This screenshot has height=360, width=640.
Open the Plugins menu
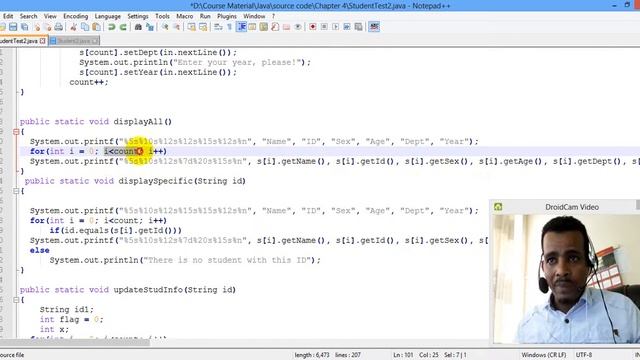coord(227,16)
